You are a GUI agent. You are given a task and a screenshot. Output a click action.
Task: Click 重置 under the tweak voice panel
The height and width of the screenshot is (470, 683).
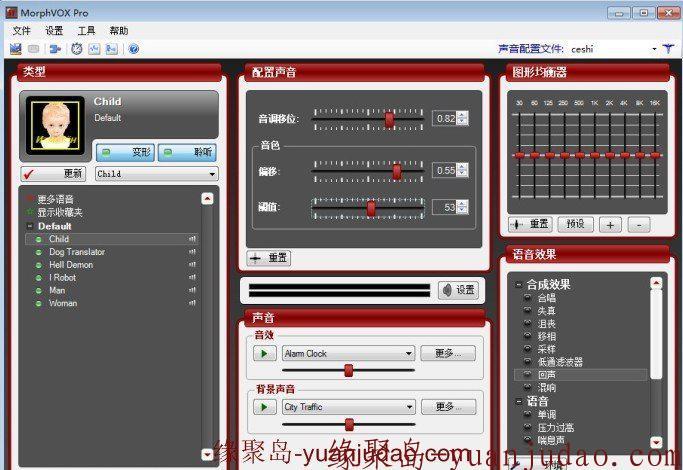coord(268,258)
